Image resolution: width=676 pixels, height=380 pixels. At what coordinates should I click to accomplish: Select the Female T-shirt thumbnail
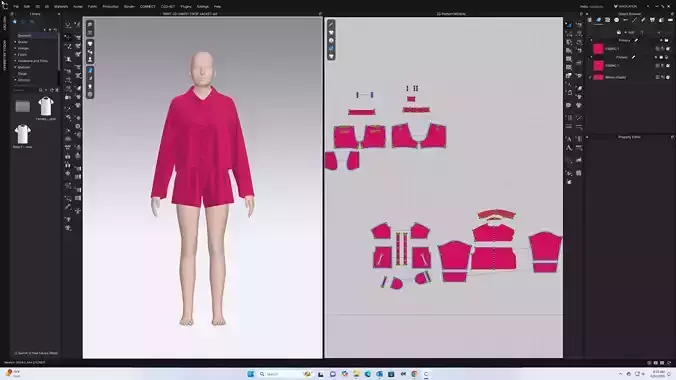click(46, 107)
